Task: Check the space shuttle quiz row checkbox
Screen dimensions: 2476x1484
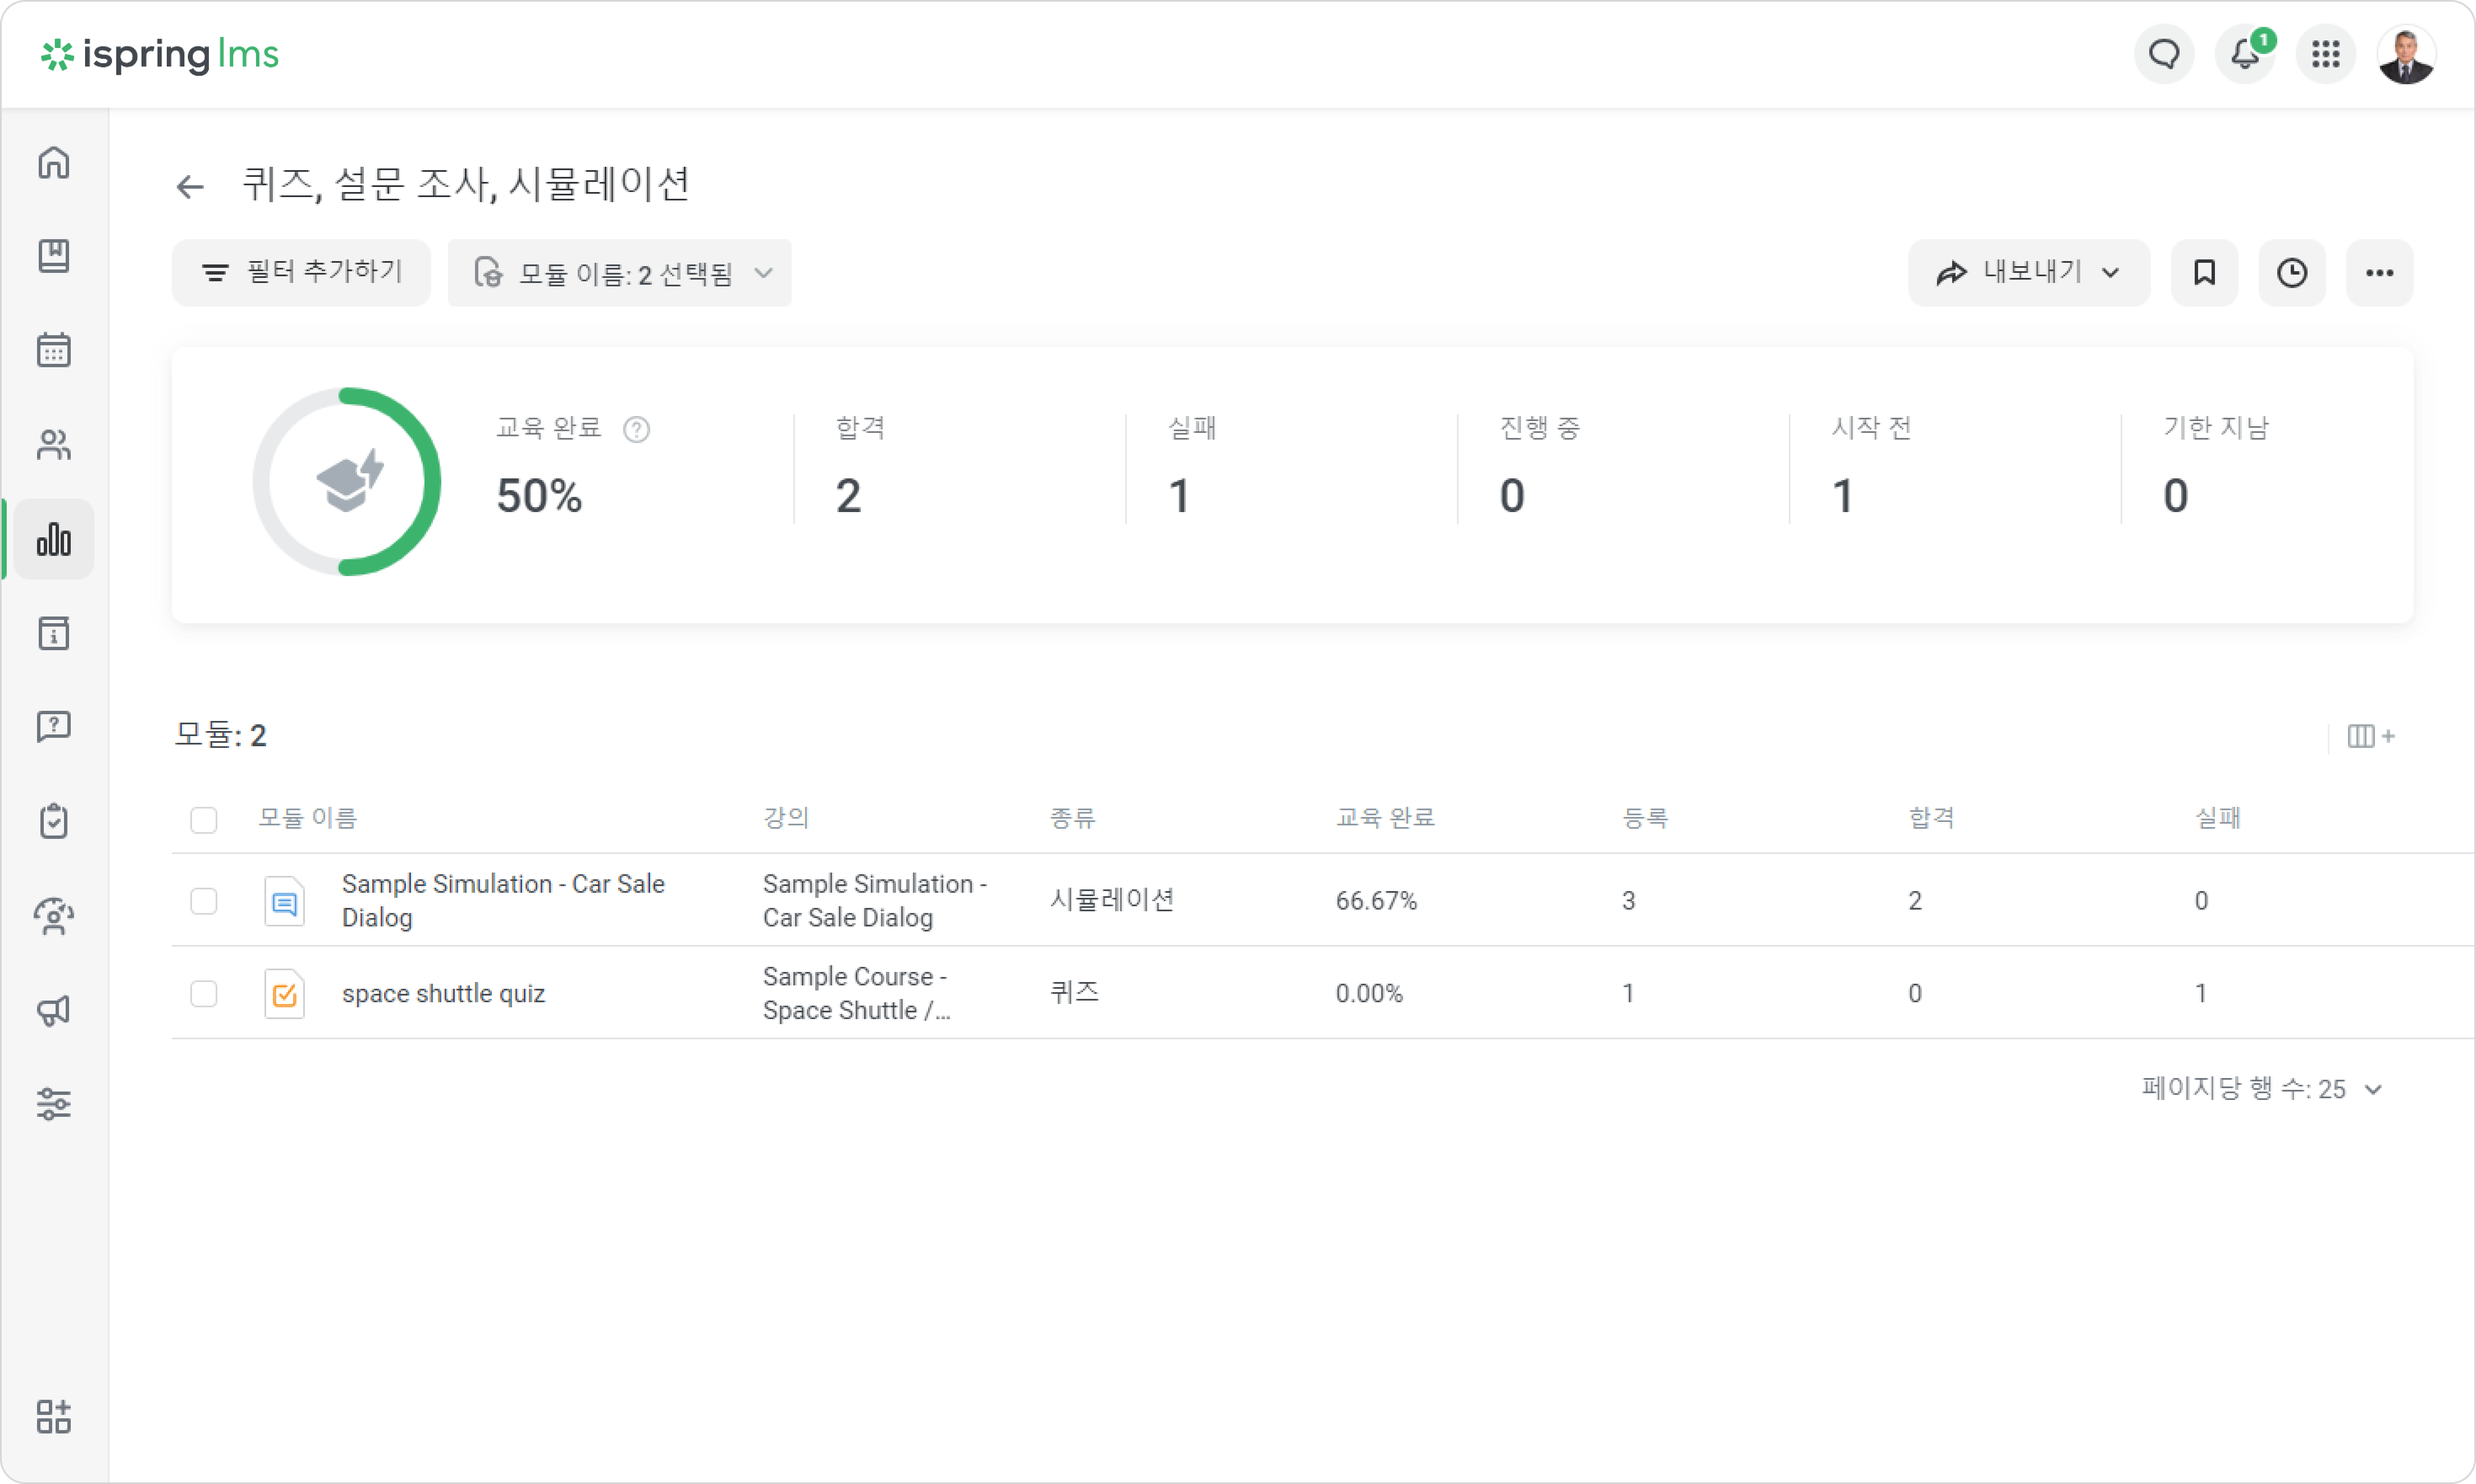Action: point(204,993)
